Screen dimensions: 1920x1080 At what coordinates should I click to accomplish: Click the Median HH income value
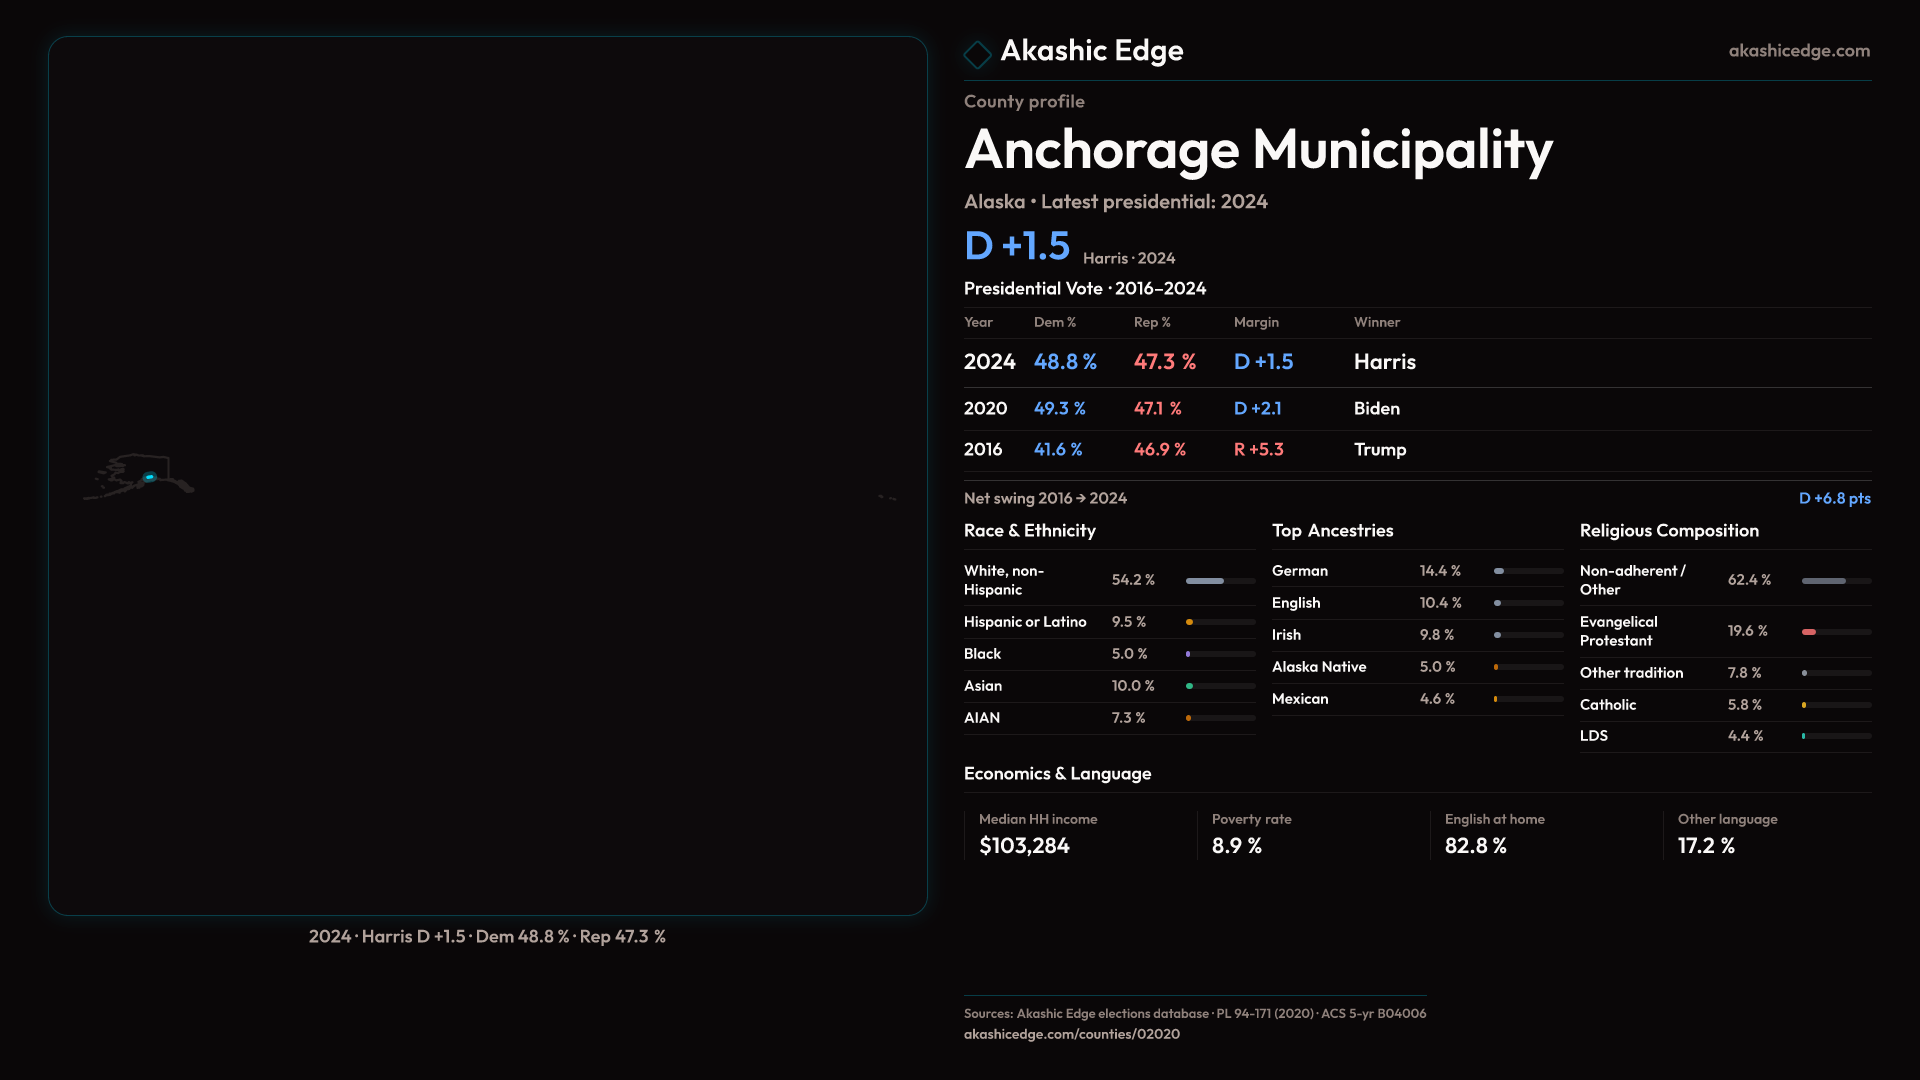(1024, 846)
